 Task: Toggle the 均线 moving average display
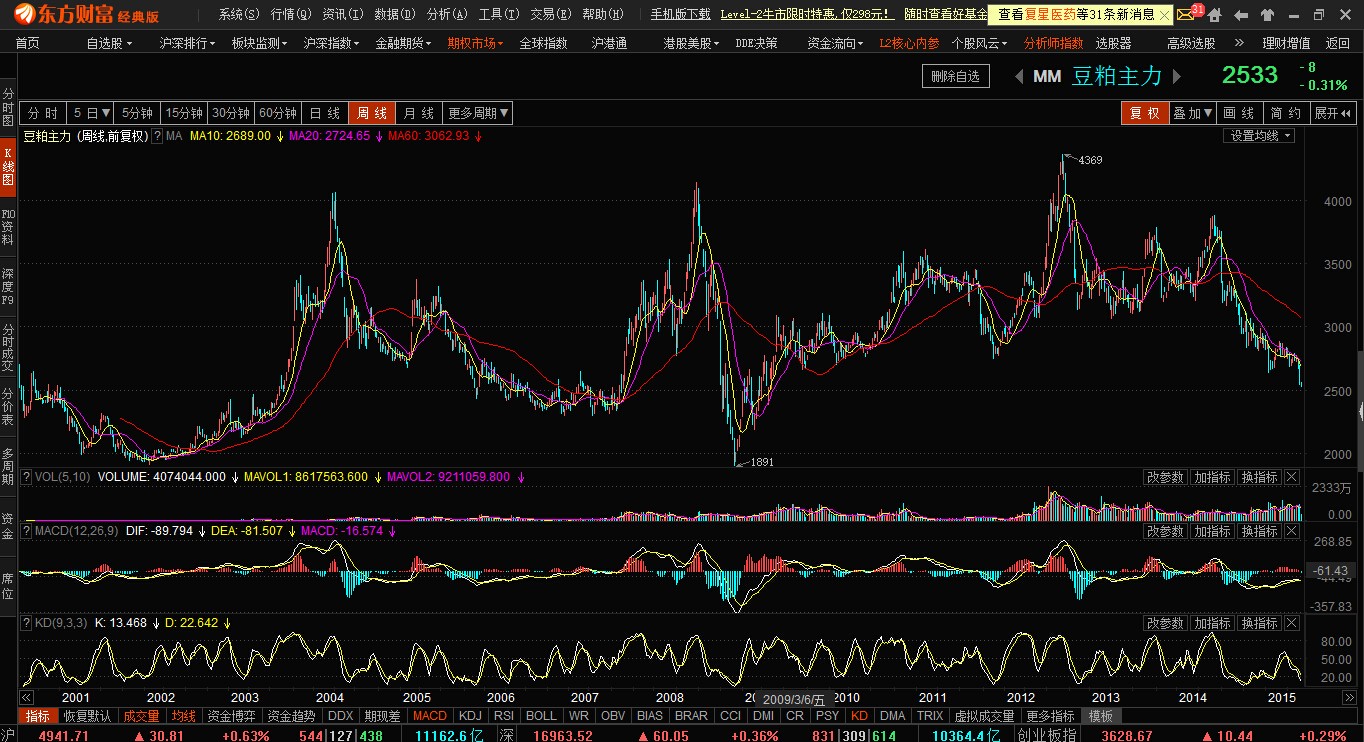(183, 716)
